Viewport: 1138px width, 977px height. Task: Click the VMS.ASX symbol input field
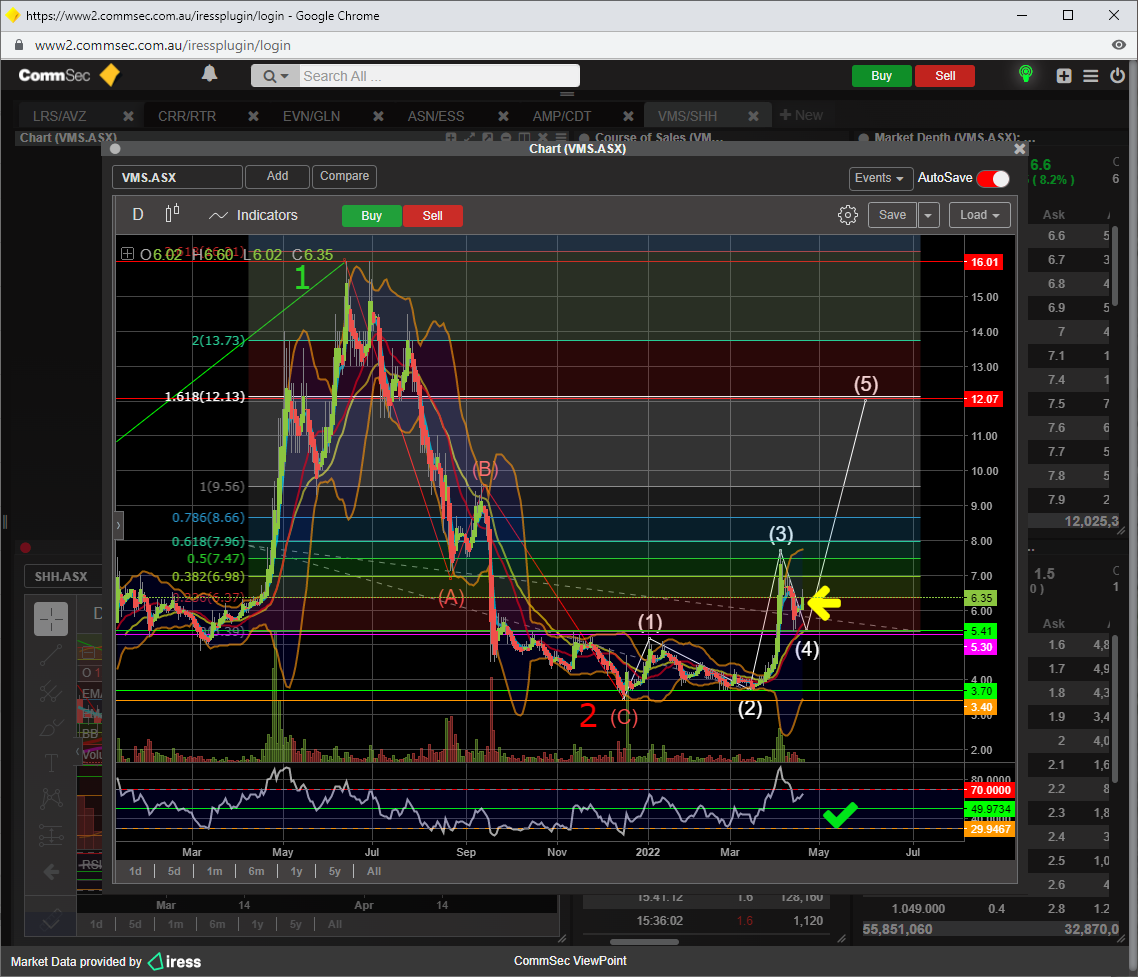click(177, 177)
